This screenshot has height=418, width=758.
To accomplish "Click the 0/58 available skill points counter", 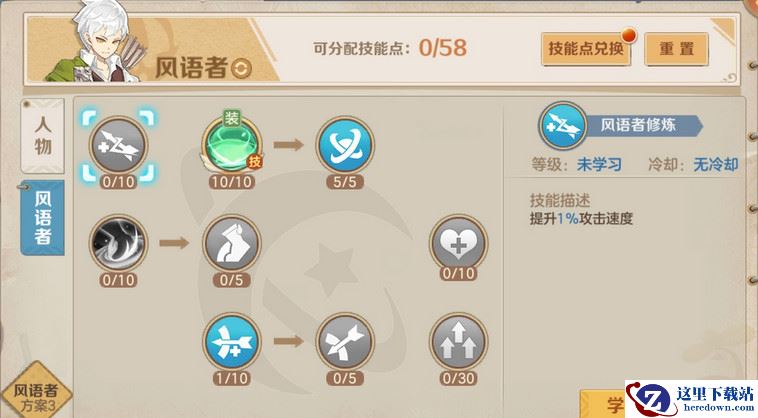I will [x=443, y=48].
